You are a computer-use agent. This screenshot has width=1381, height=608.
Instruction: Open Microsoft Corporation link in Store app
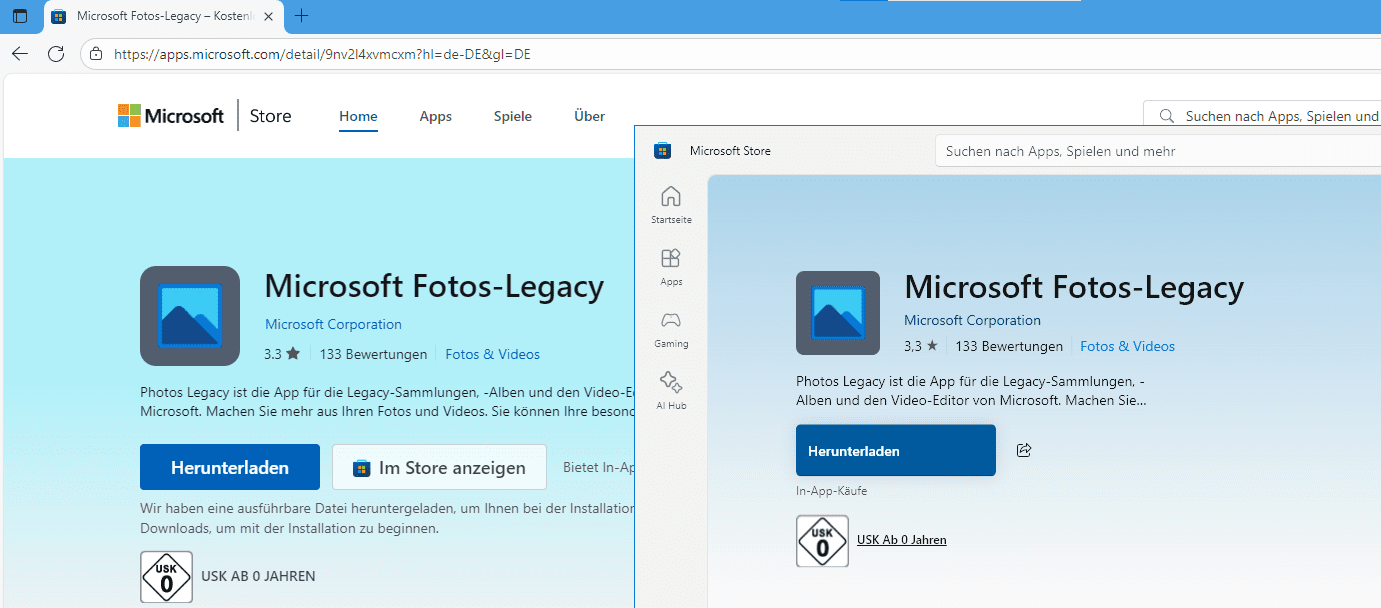coord(972,320)
